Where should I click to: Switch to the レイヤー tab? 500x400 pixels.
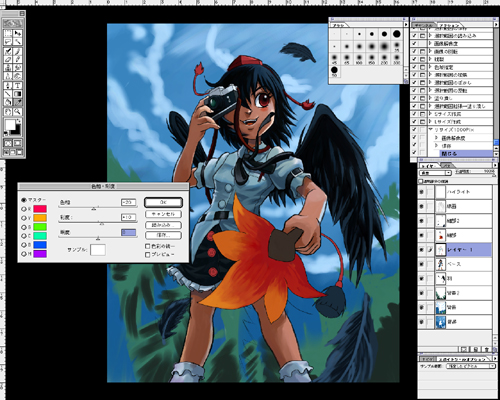(x=429, y=166)
